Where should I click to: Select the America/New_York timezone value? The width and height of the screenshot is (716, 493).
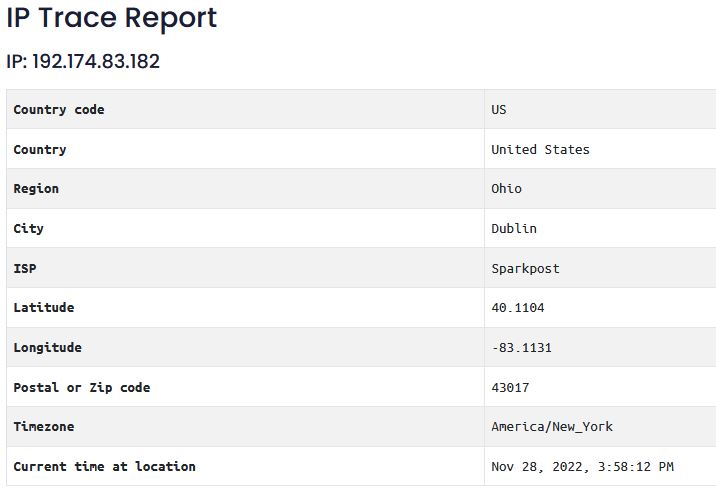point(552,427)
